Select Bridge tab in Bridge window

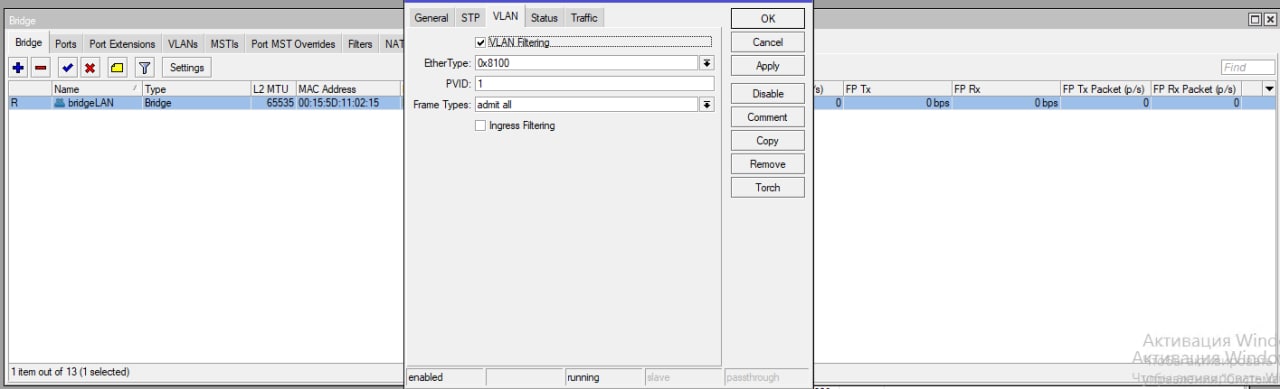click(x=29, y=43)
